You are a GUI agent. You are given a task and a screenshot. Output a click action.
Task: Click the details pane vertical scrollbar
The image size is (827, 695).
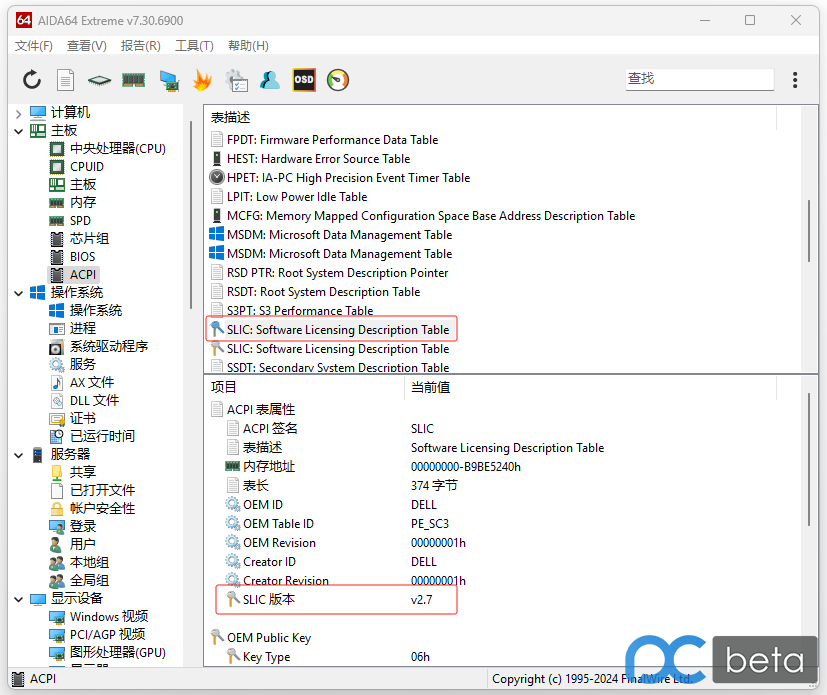coord(809,459)
